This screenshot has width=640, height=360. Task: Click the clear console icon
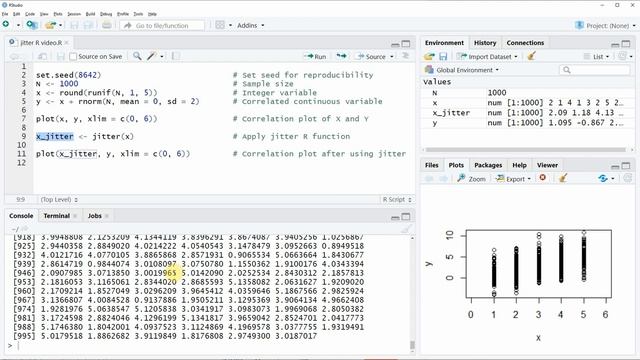(x=405, y=229)
